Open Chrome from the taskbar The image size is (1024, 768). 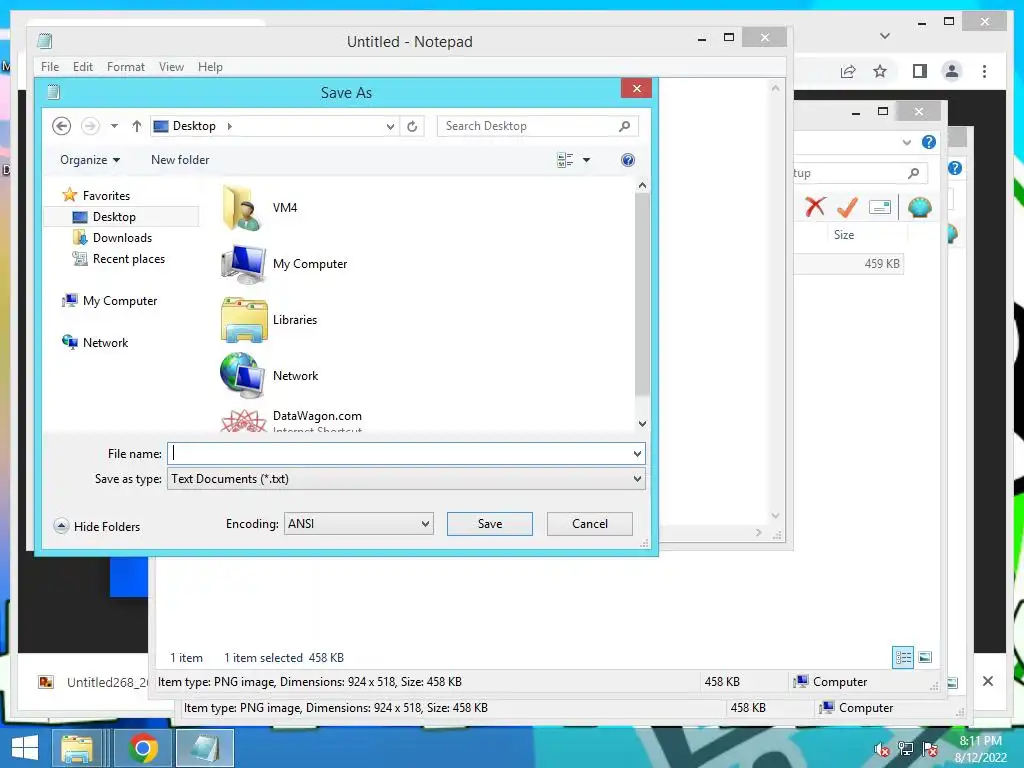point(143,748)
